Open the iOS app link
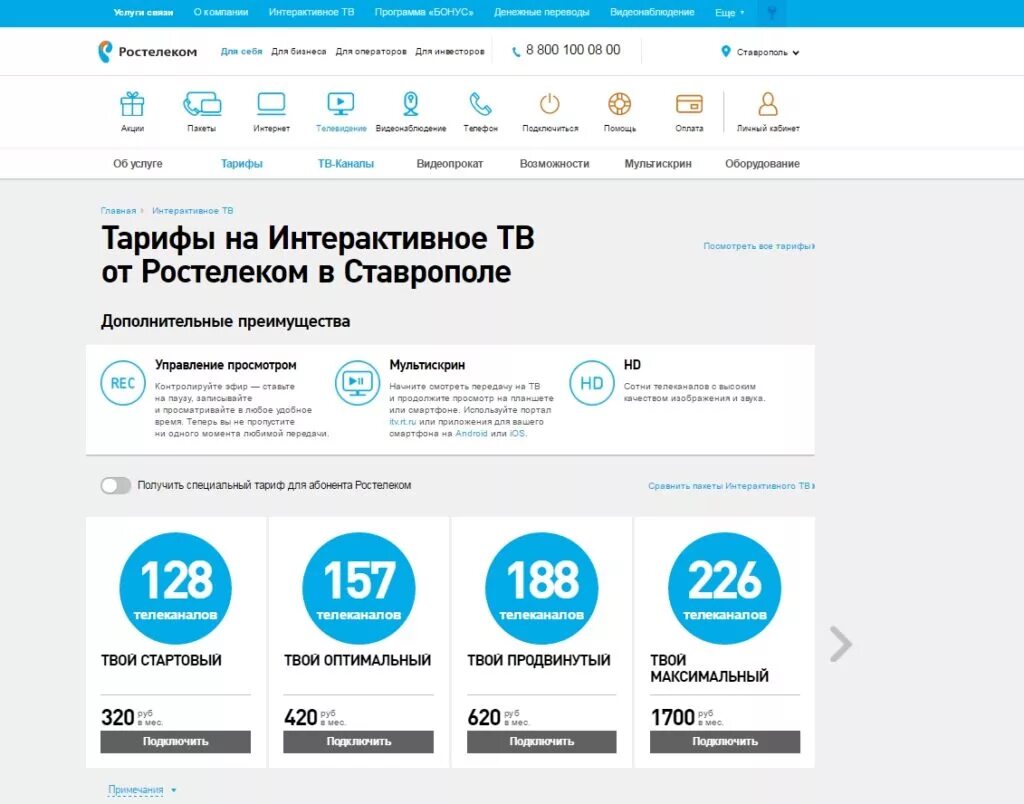The height and width of the screenshot is (804, 1024). [517, 434]
